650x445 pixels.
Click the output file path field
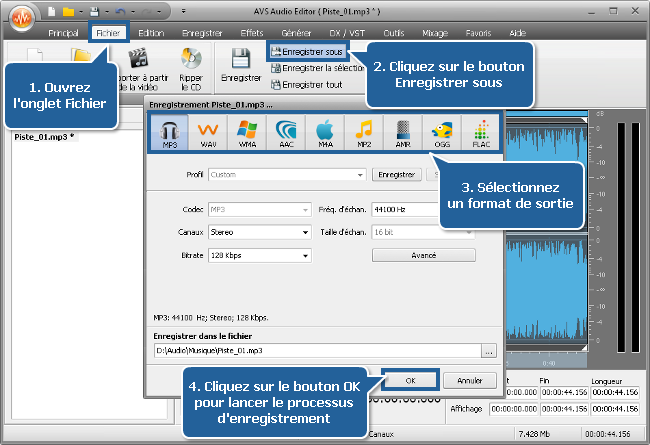(x=317, y=351)
